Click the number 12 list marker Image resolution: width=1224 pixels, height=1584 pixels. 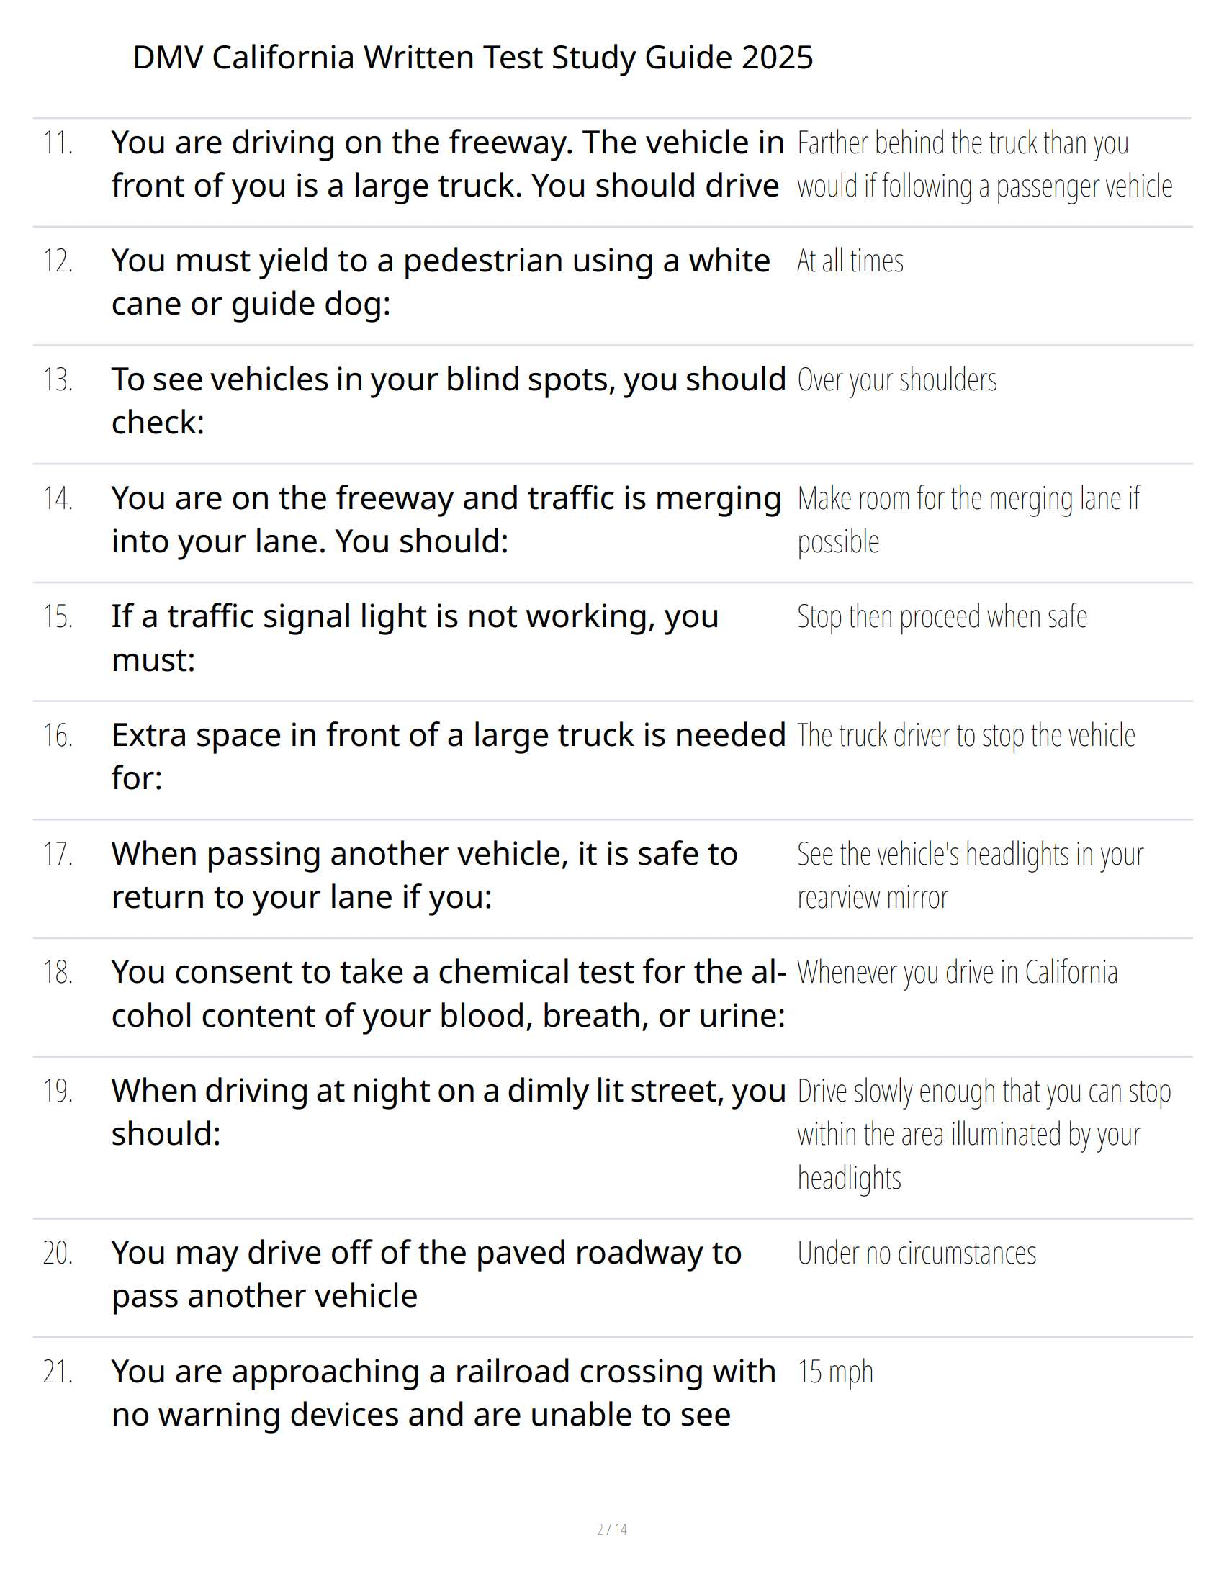coord(58,261)
